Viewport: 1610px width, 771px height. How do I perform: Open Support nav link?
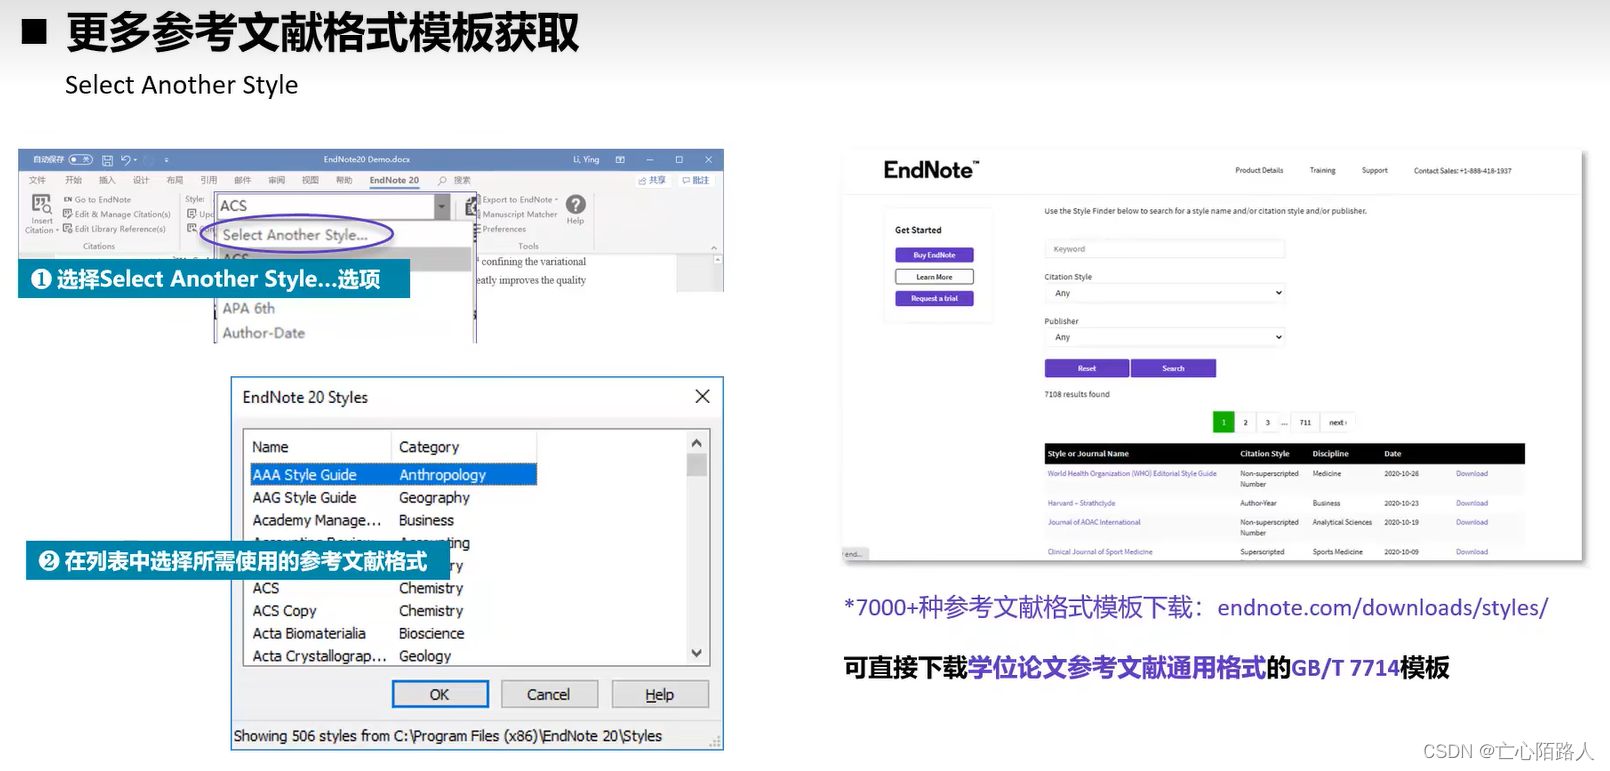click(x=1374, y=170)
